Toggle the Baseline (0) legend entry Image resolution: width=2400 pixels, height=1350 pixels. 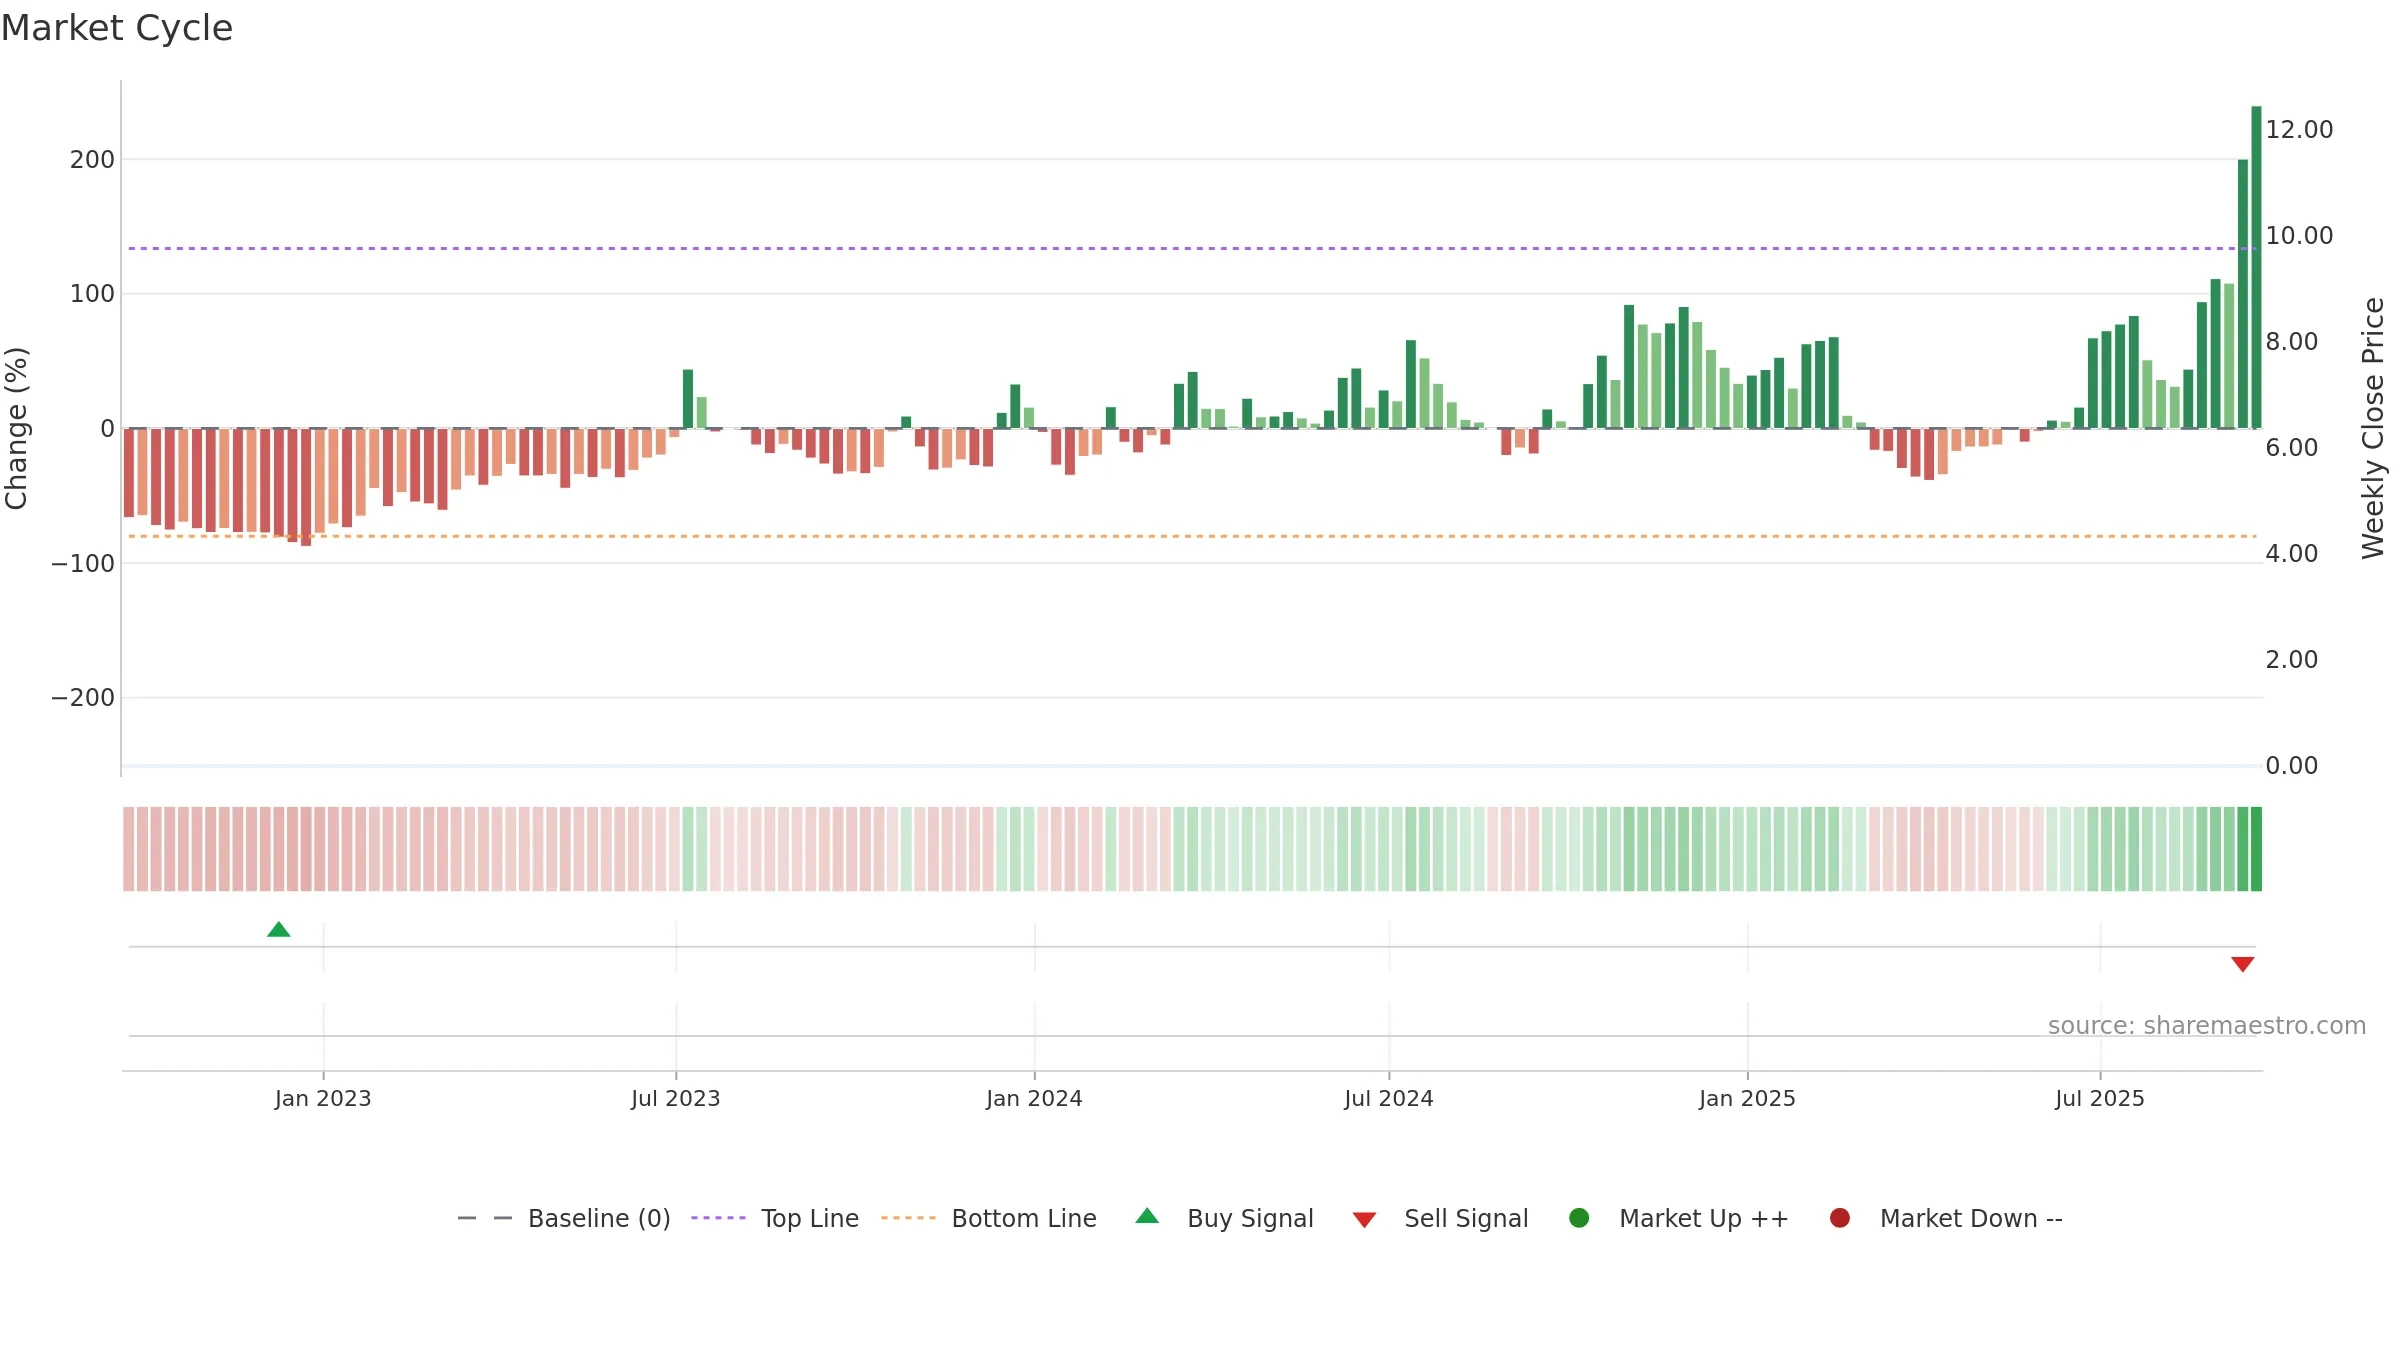coord(564,1218)
